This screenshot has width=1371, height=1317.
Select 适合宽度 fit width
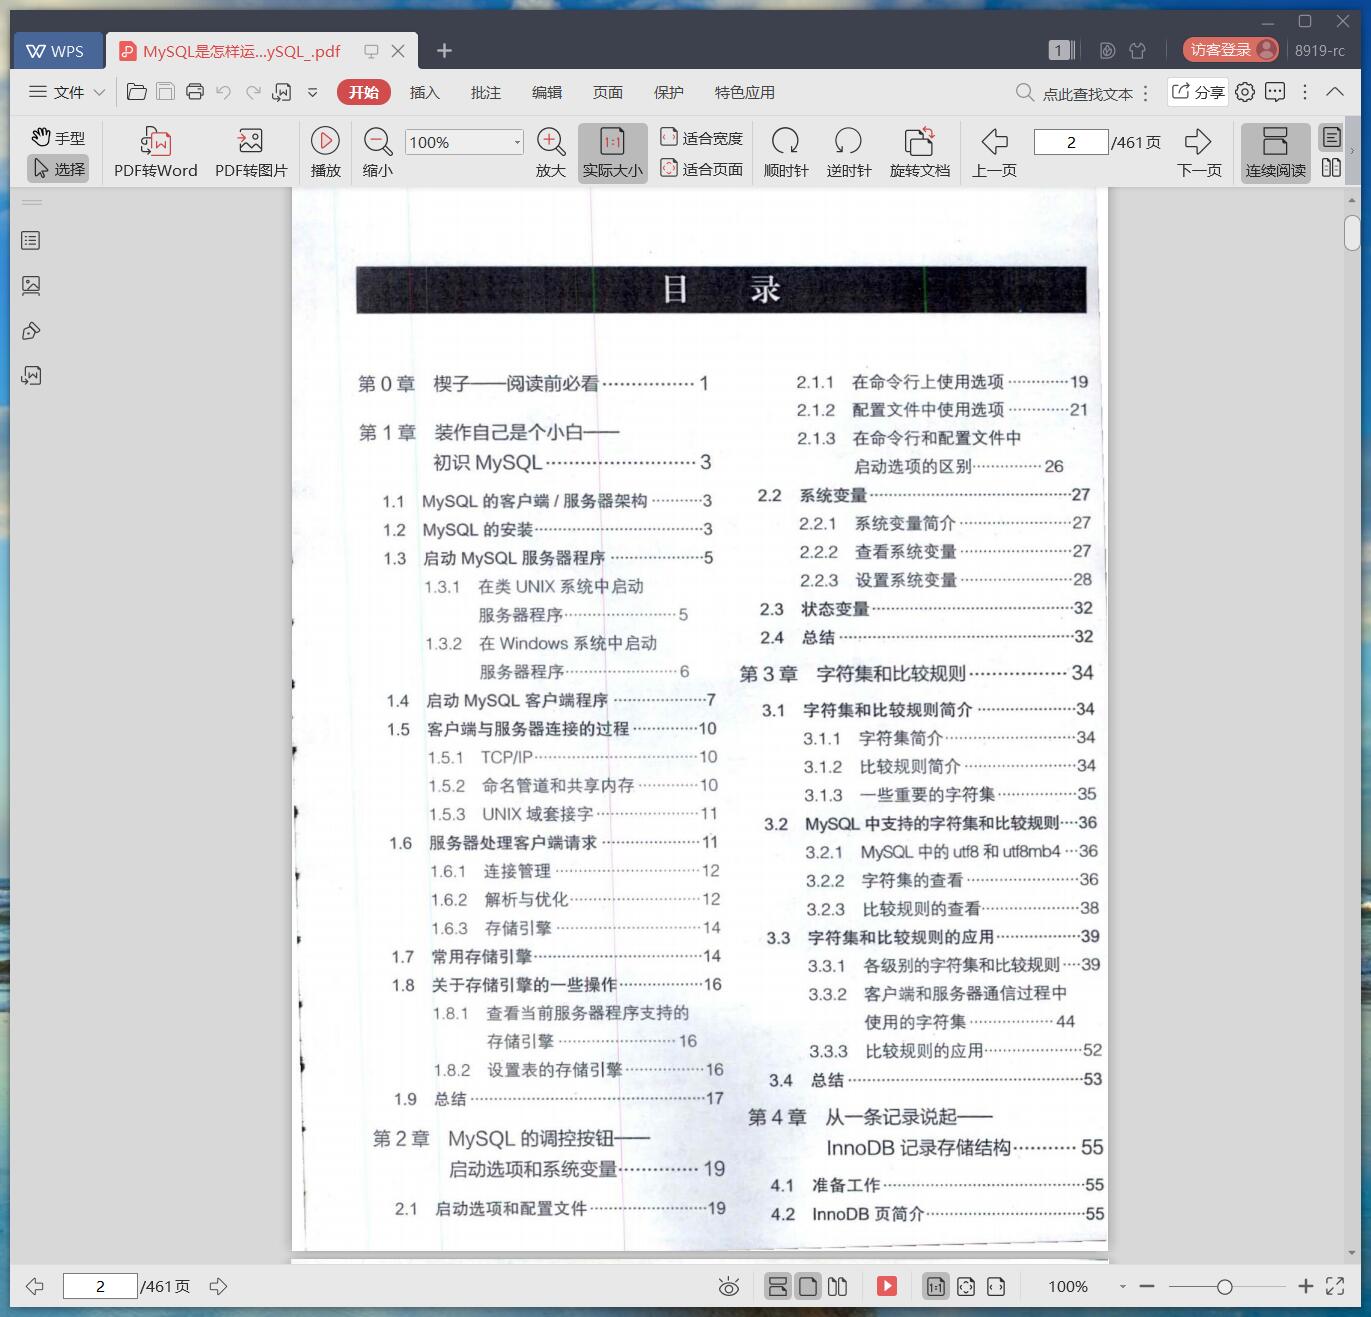[701, 138]
